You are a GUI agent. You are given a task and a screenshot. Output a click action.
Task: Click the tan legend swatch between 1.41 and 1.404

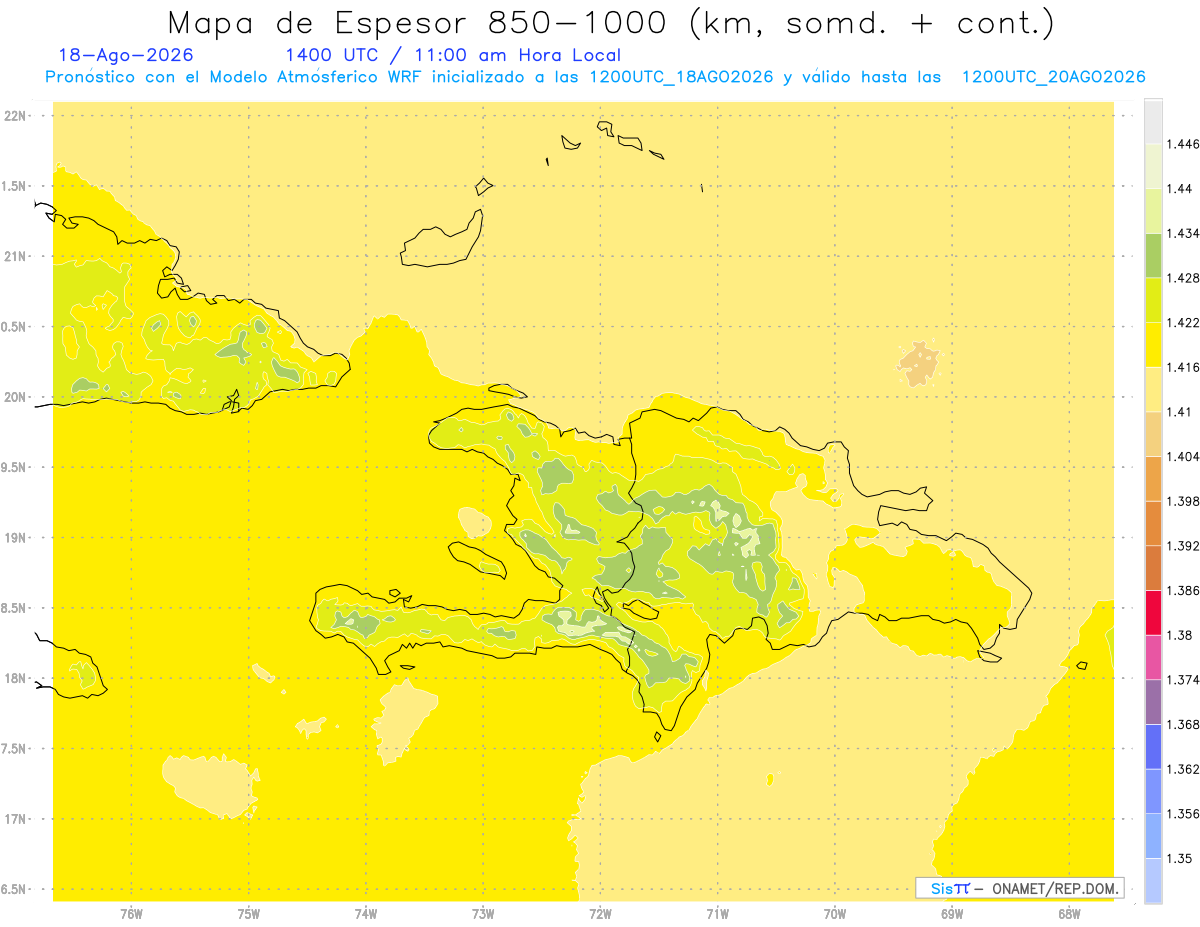1153,433
